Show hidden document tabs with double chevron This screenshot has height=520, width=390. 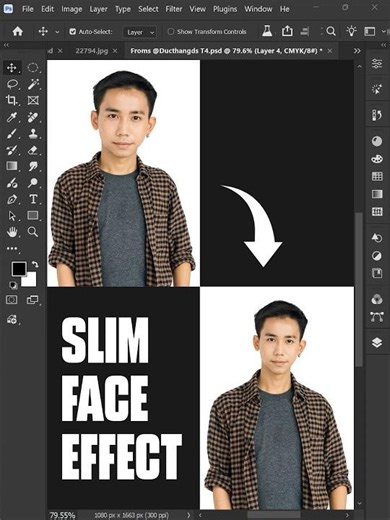(x=357, y=51)
